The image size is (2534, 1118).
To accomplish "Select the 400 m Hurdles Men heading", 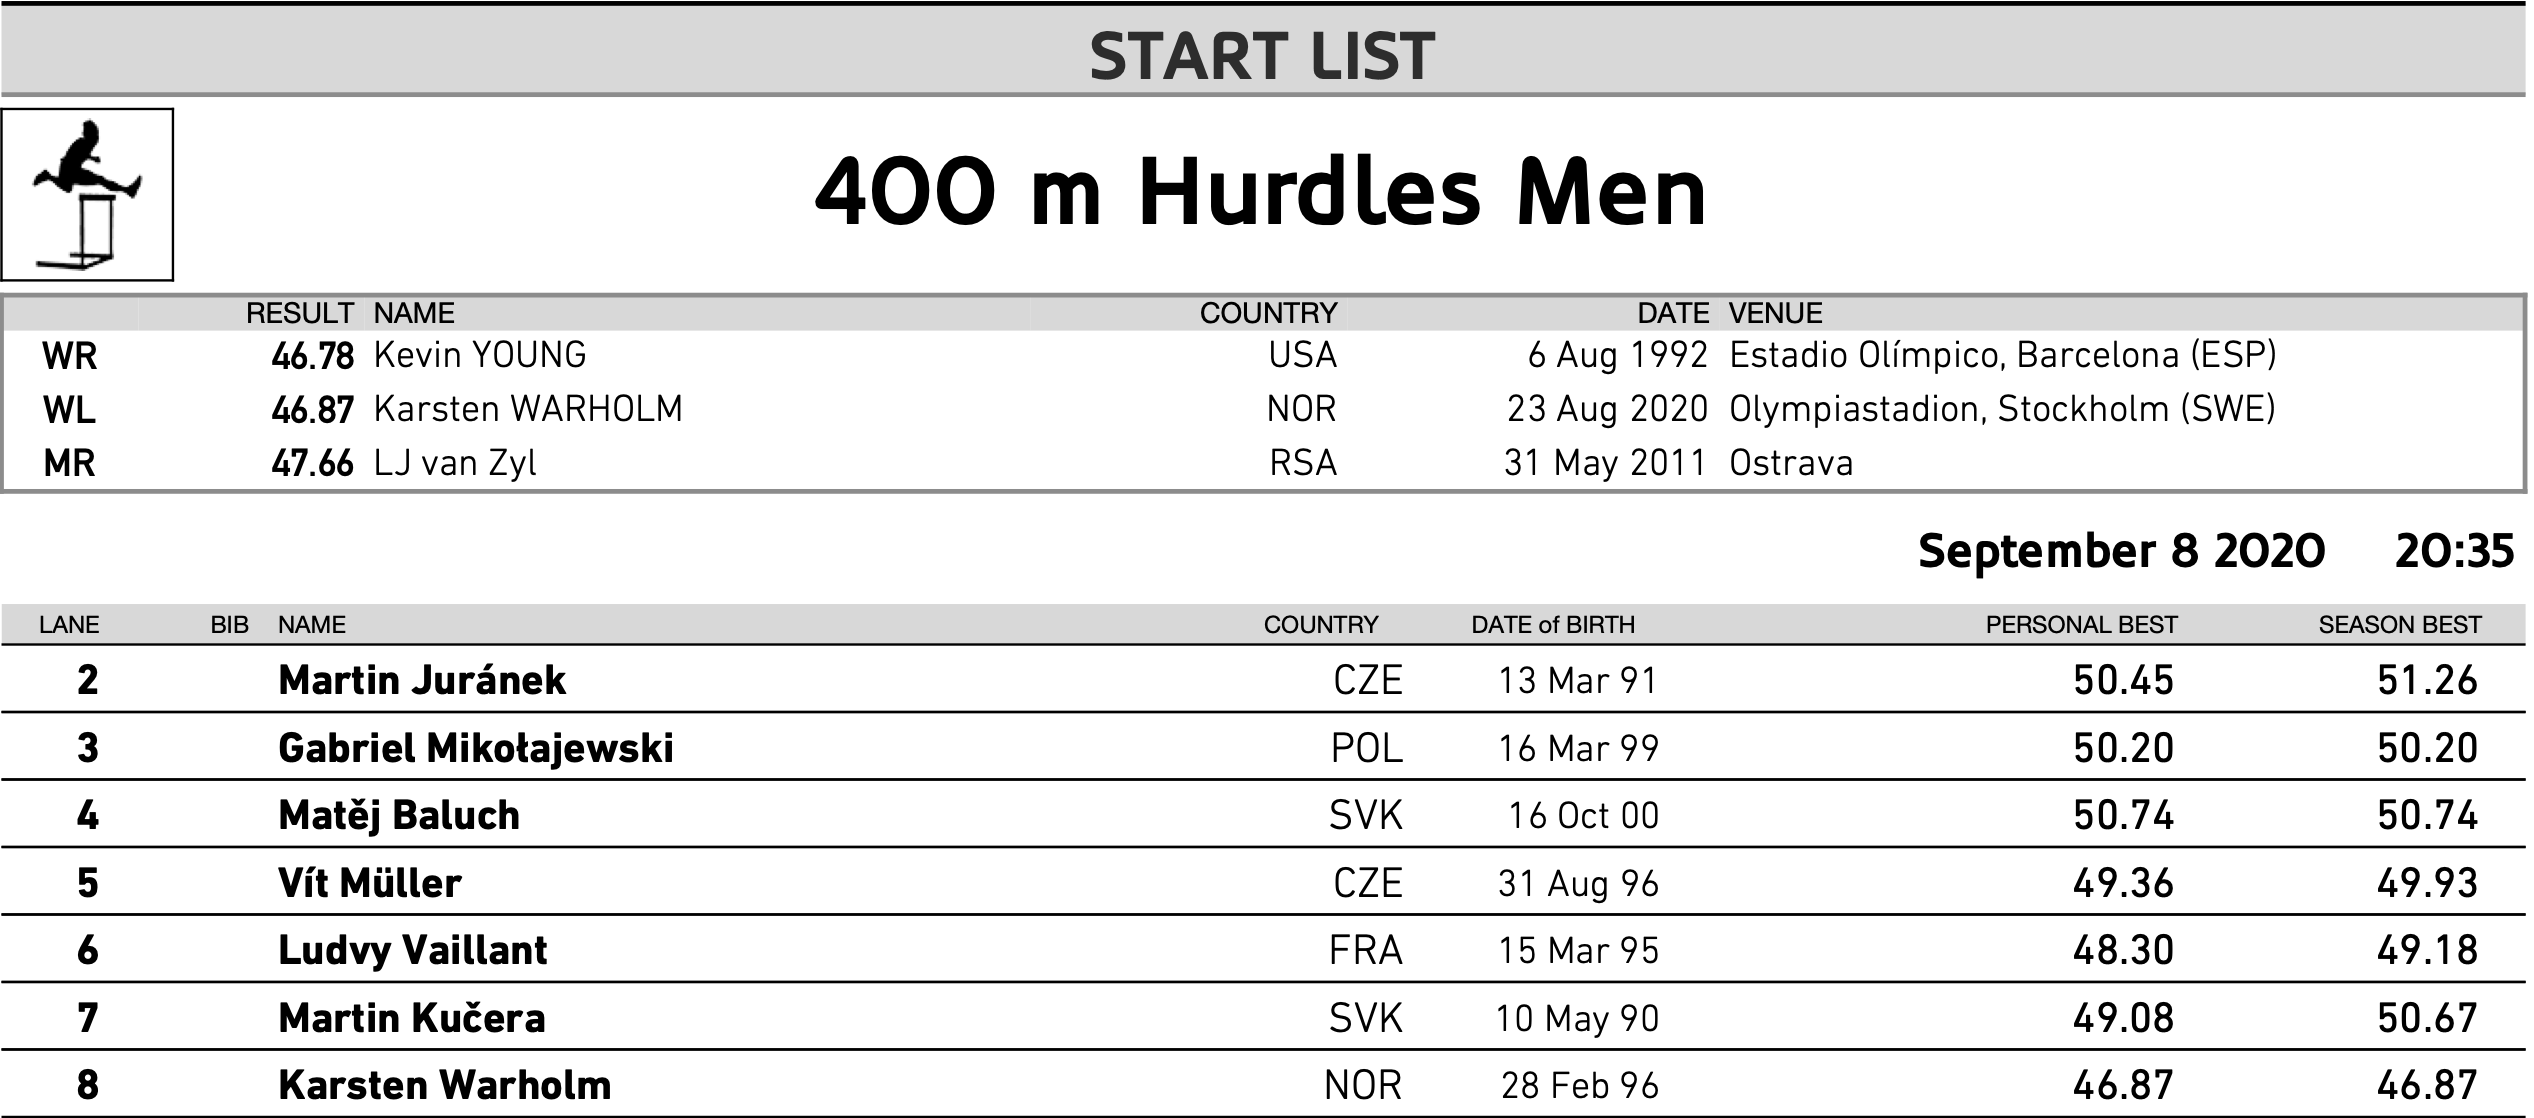I will pos(1261,192).
